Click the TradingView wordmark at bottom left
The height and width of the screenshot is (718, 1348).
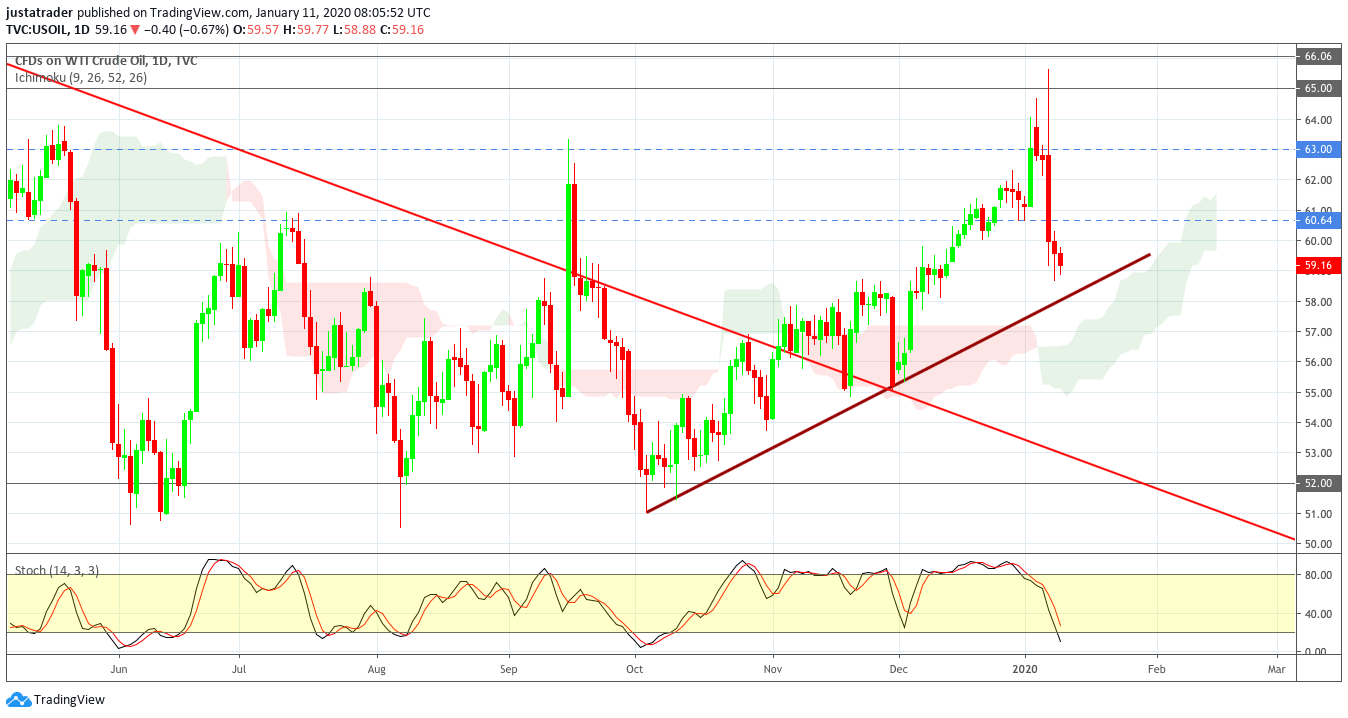point(69,700)
